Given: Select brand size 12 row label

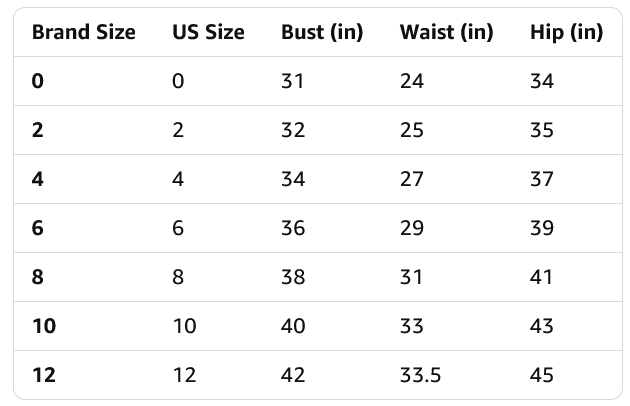Looking at the screenshot, I should click(x=44, y=375).
